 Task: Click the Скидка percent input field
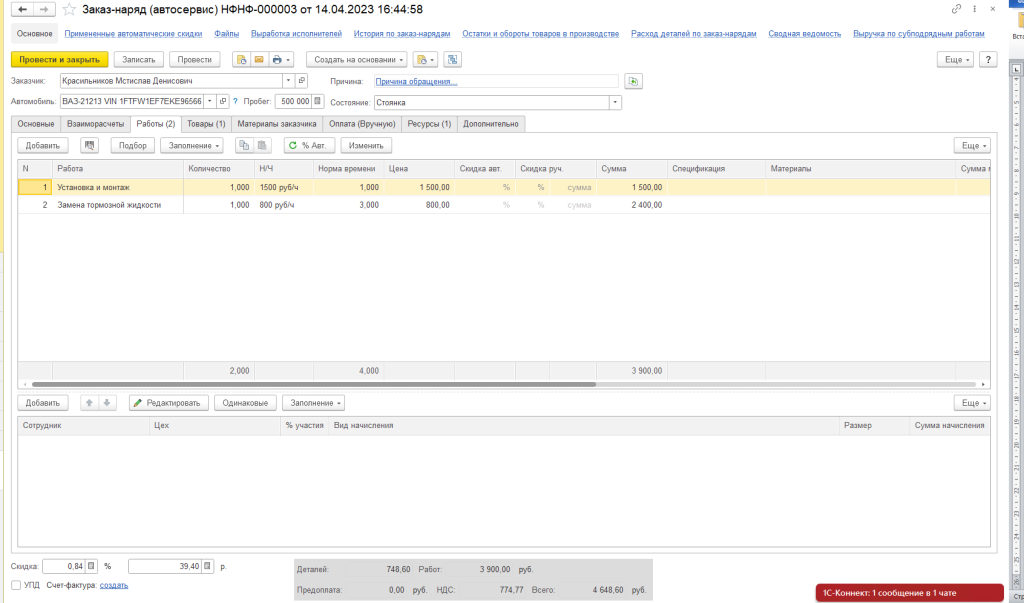(x=70, y=567)
